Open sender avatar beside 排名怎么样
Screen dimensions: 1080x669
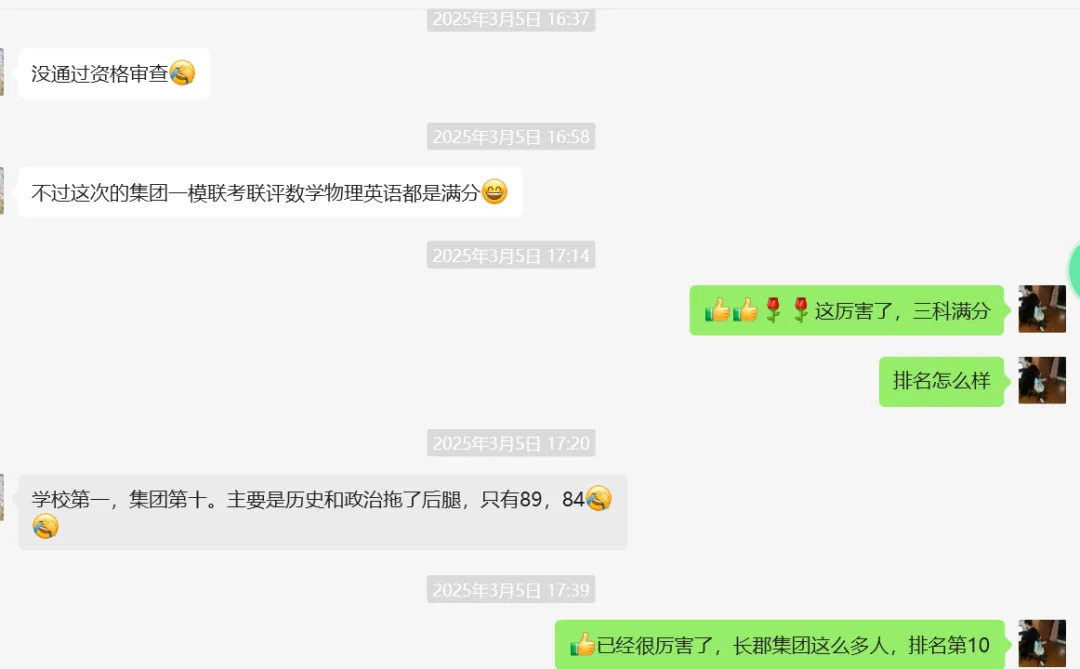[1042, 380]
